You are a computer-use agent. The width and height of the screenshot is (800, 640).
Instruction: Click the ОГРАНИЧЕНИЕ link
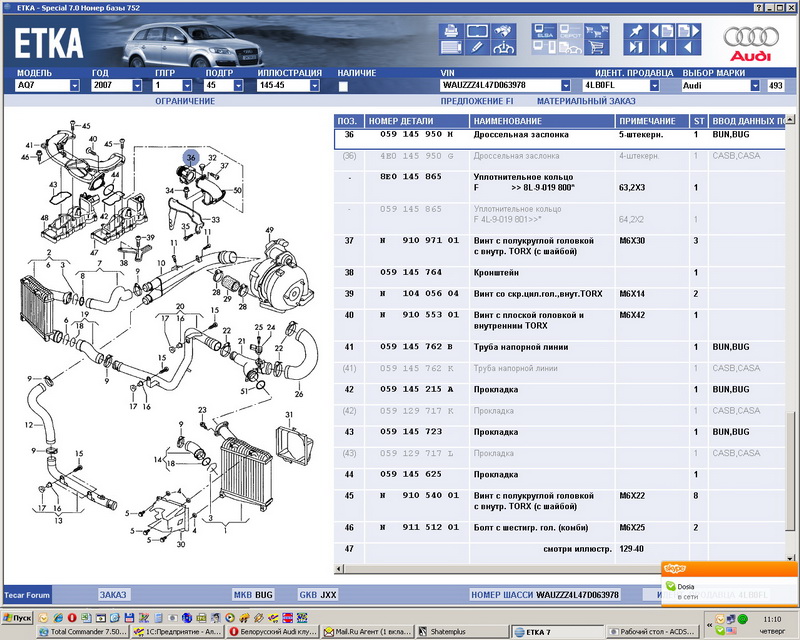(185, 101)
